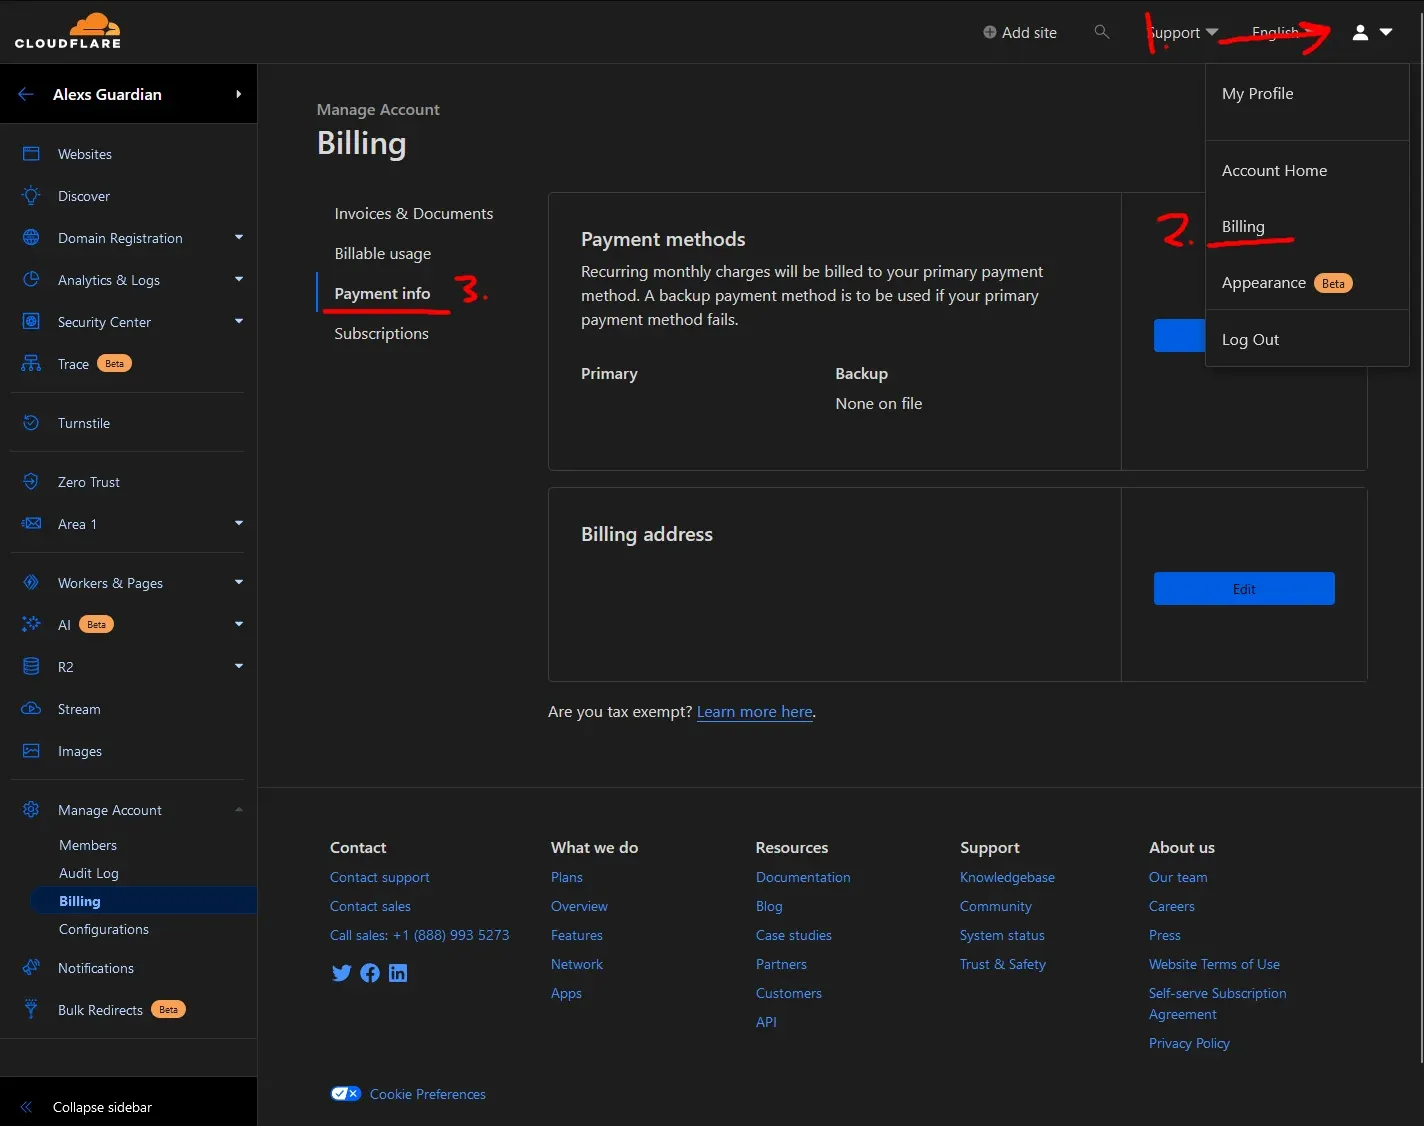Expand the Workers & Pages submenu
Image resolution: width=1424 pixels, height=1126 pixels.
tap(239, 582)
